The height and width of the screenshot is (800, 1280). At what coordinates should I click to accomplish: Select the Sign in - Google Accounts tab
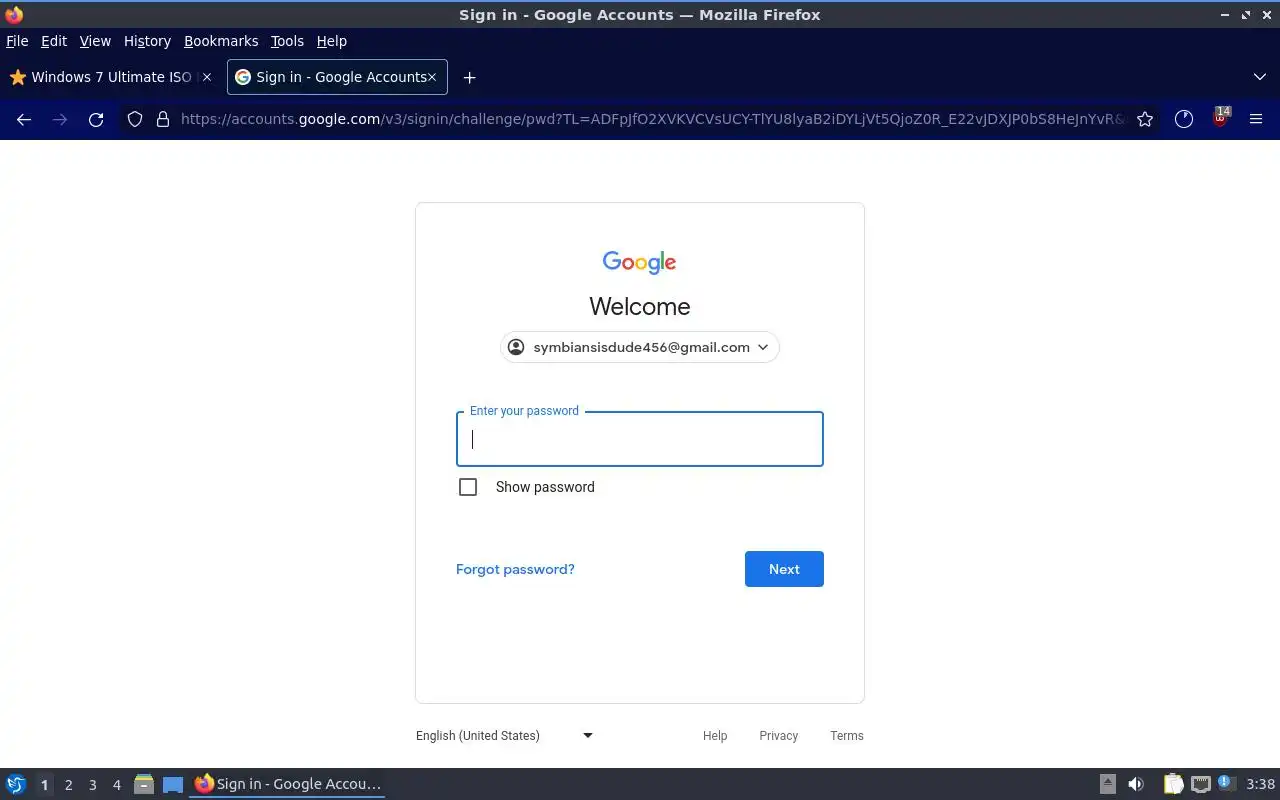pos(337,77)
